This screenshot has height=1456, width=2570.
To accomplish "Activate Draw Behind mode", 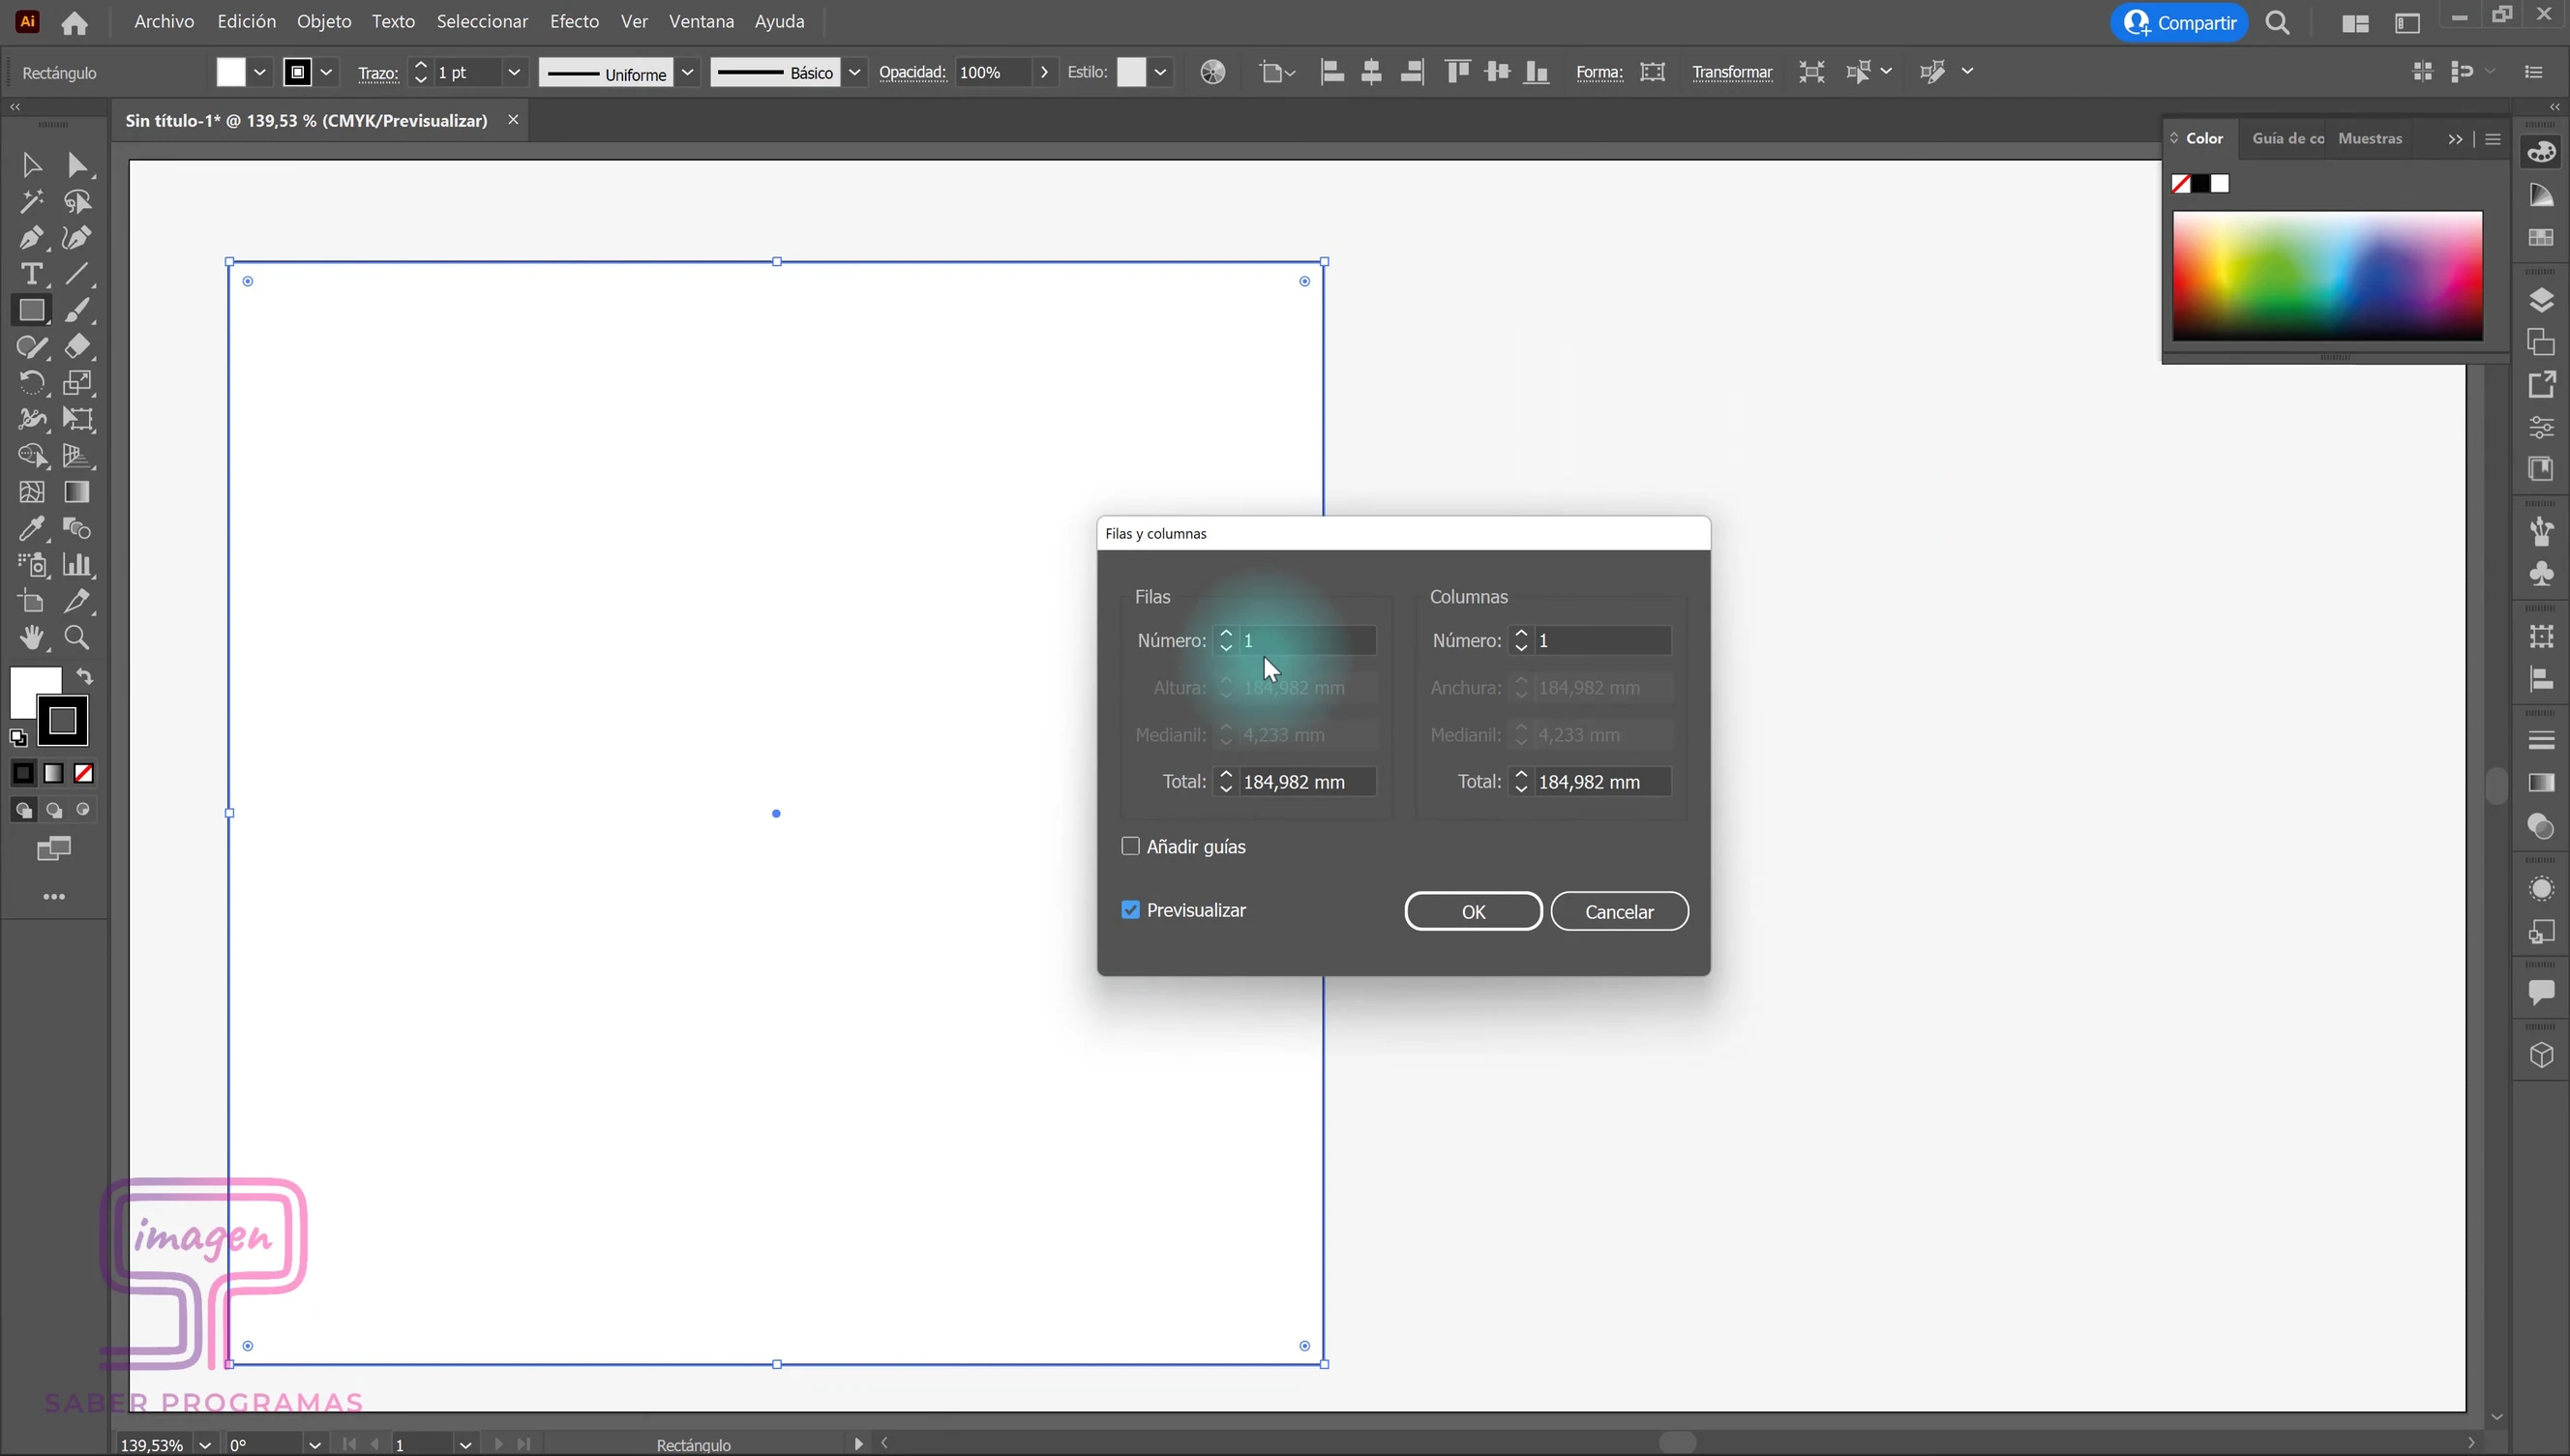I will click(53, 810).
